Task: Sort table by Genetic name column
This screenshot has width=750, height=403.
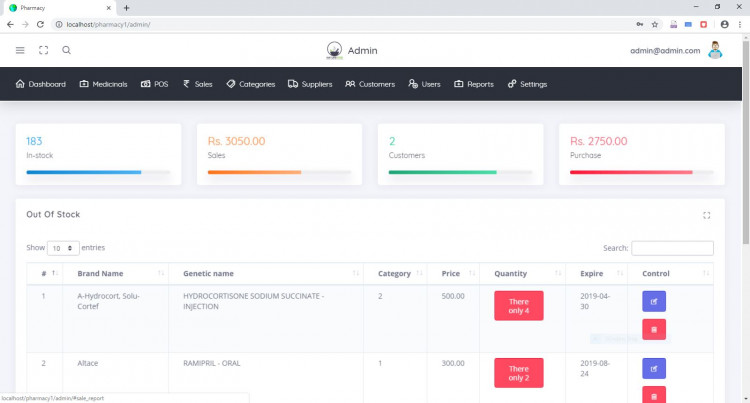Action: (266, 273)
